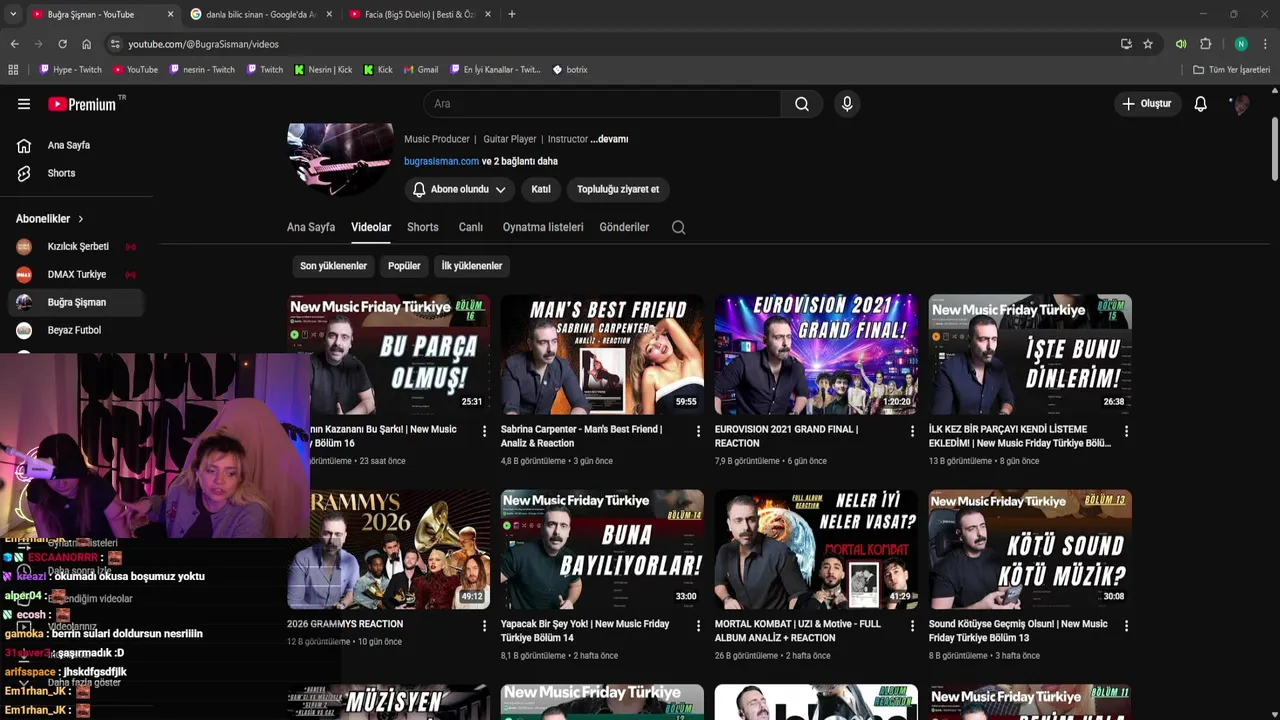Play EUROVISION 2021 GRAND FINAL thumbnail
1280x720 pixels.
(816, 354)
